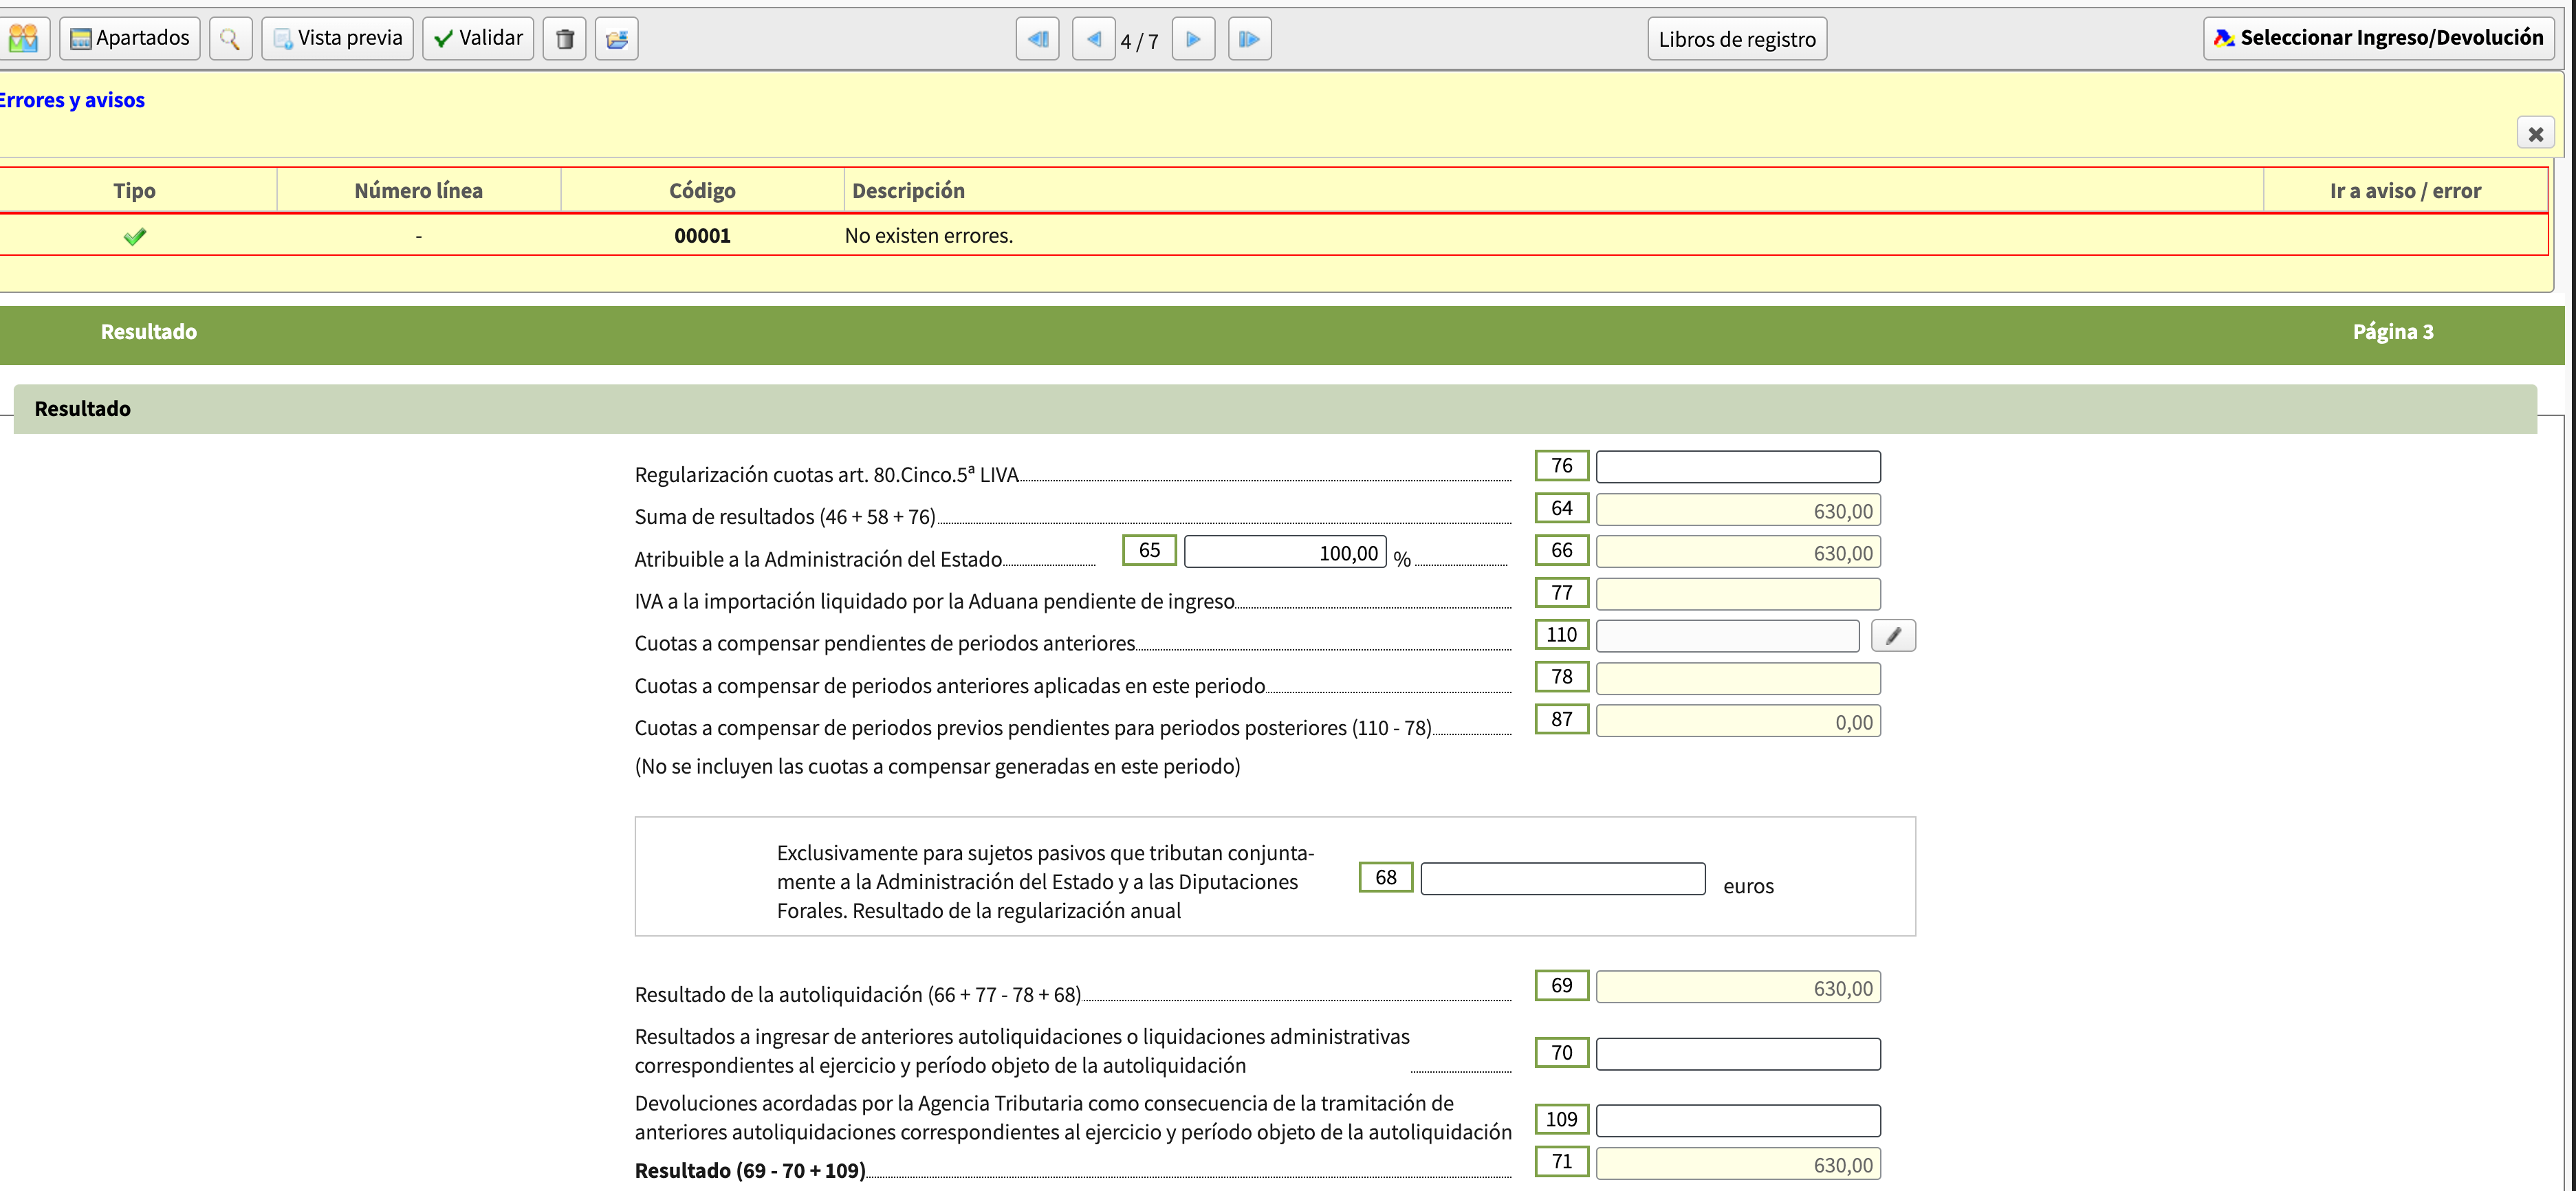The image size is (2576, 1191).
Task: Open Vista previa of the form
Action: coord(338,38)
